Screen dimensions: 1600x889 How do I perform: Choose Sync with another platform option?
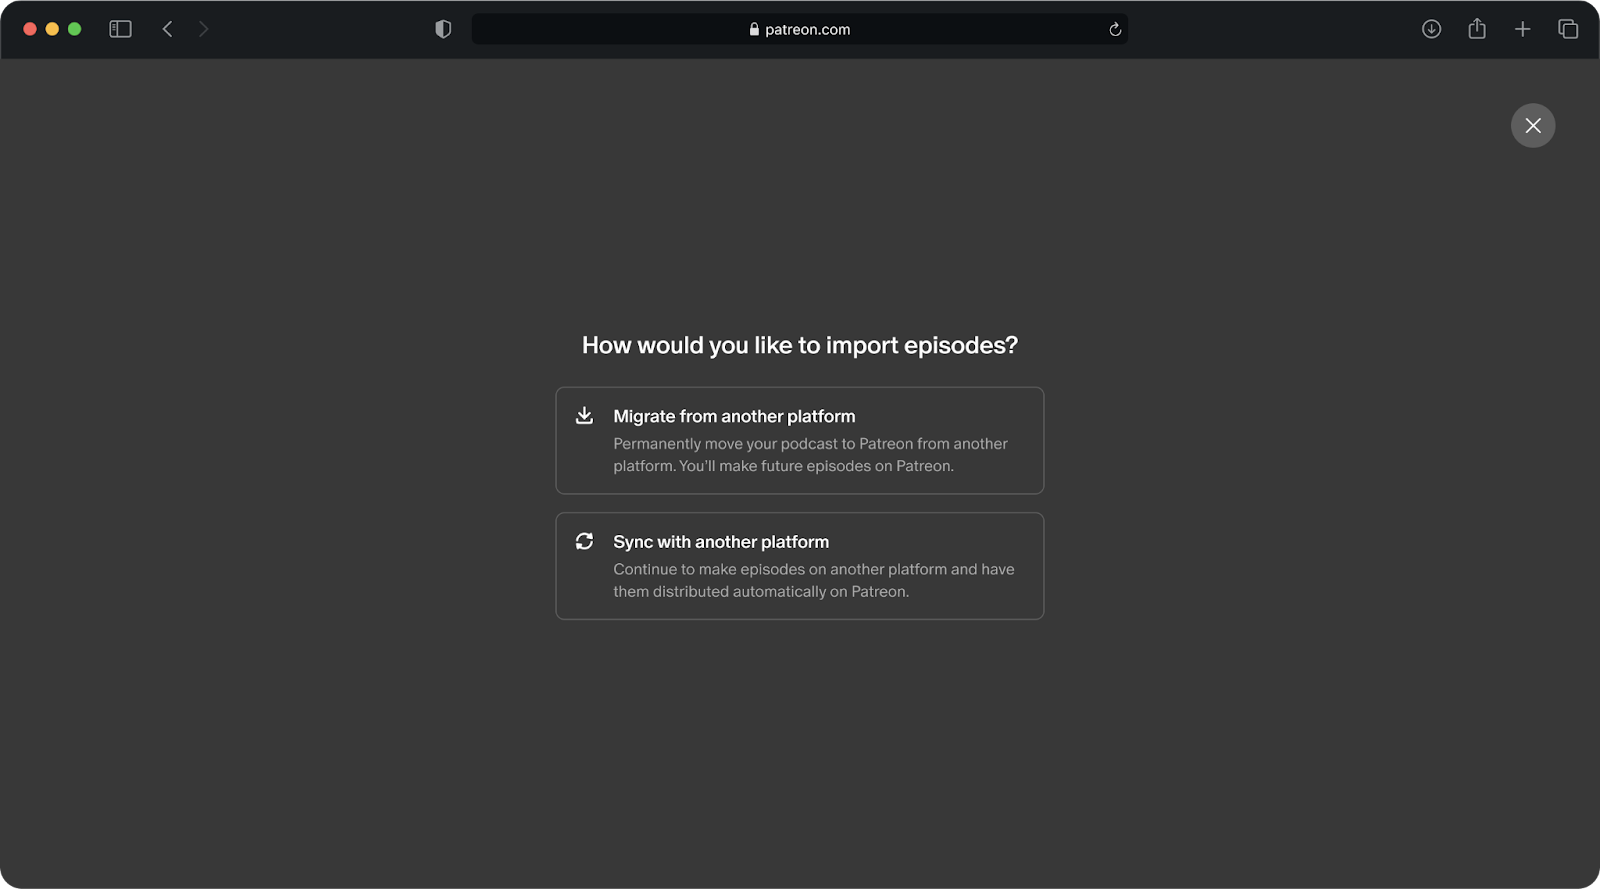(800, 566)
